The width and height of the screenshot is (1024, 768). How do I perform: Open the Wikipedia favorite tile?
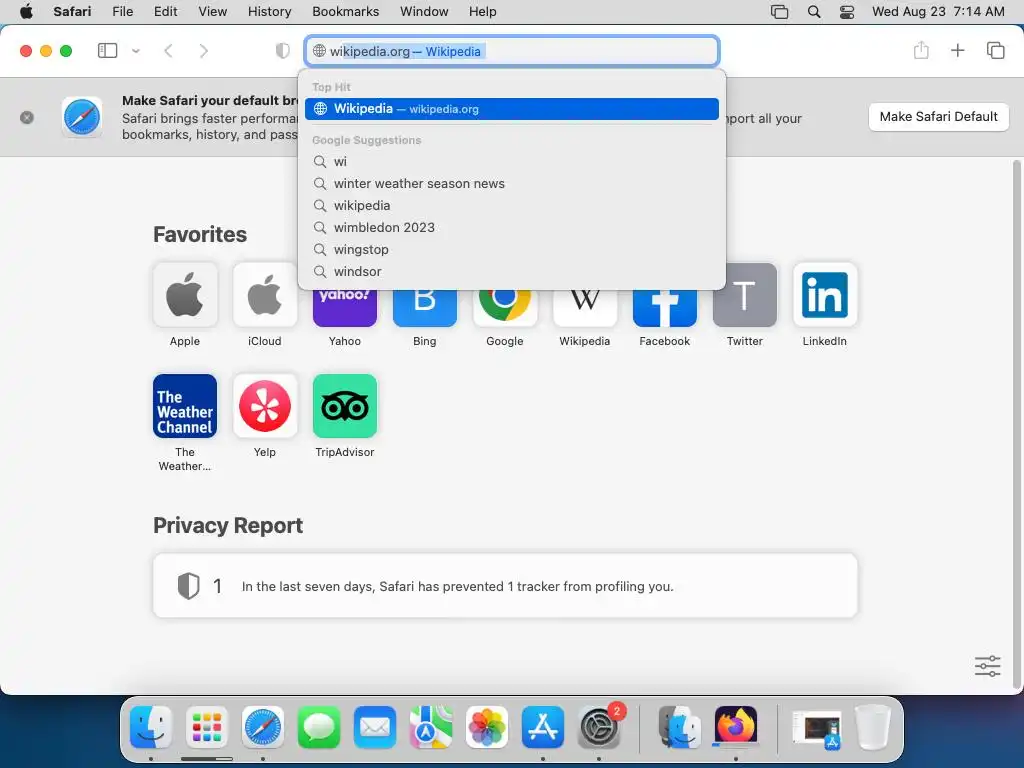click(584, 308)
